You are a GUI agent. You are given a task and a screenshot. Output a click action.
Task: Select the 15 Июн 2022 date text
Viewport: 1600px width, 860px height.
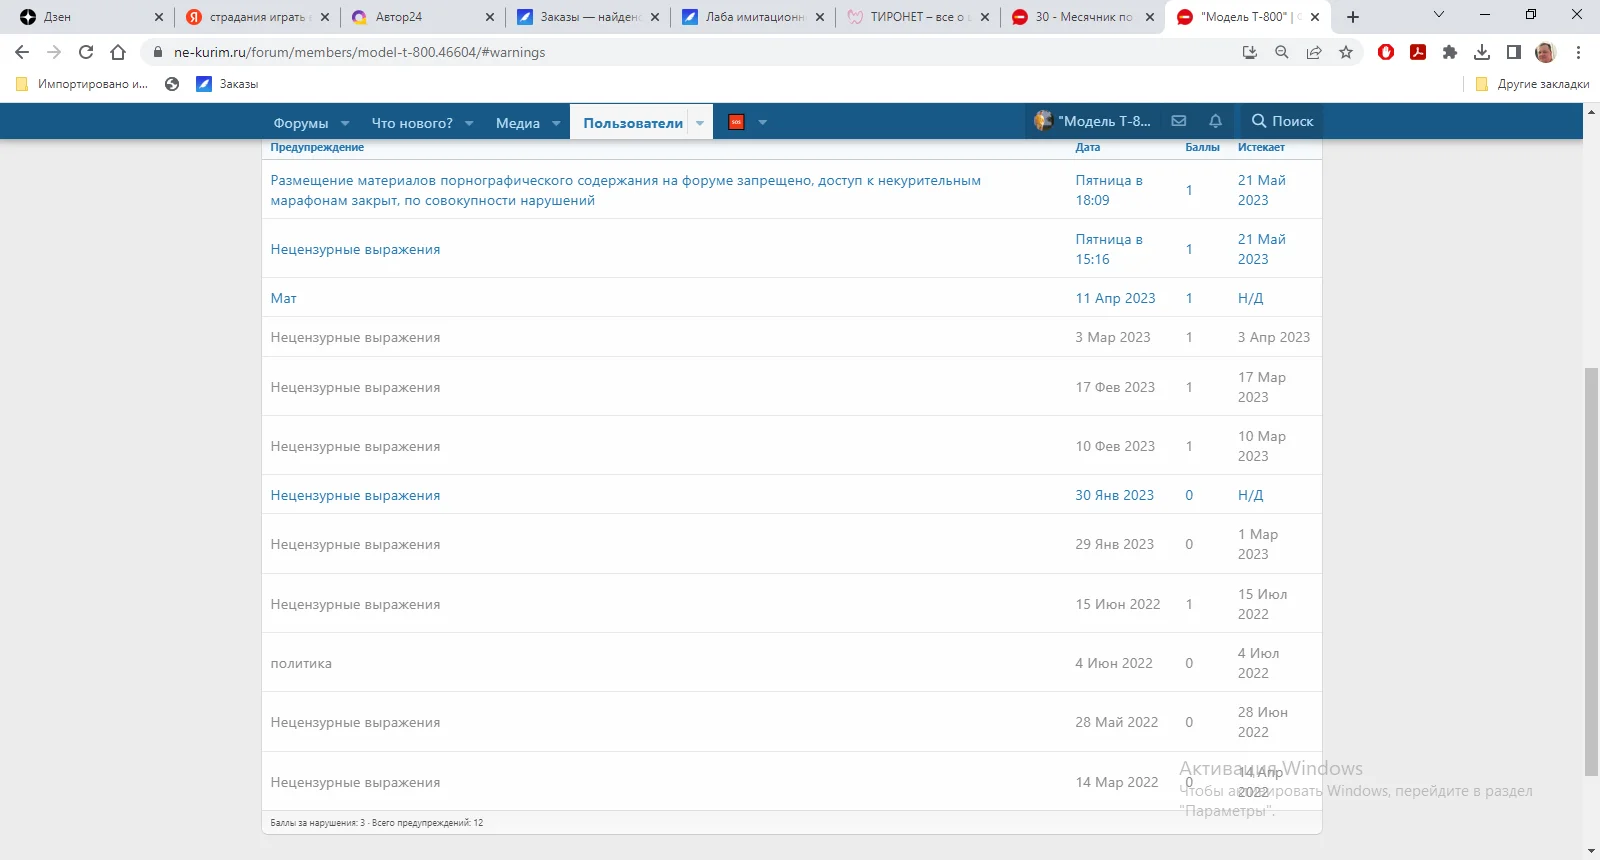(x=1118, y=604)
